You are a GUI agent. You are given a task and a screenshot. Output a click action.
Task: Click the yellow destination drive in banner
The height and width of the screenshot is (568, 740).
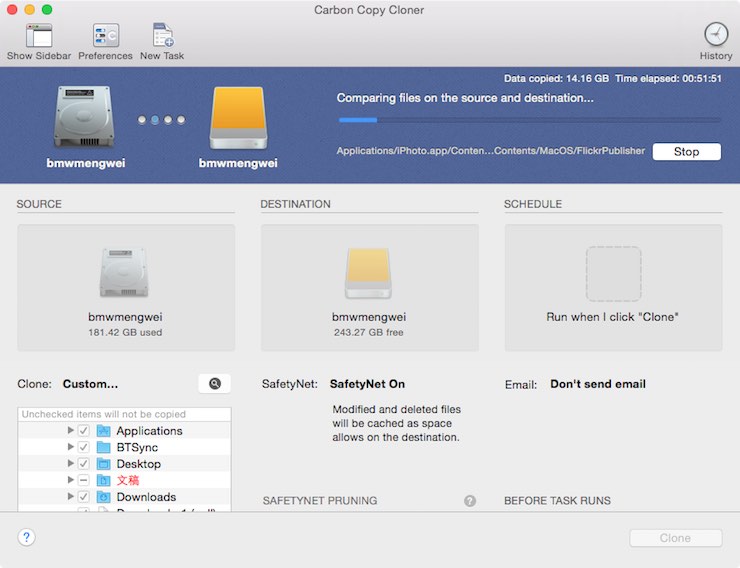pyautogui.click(x=238, y=118)
